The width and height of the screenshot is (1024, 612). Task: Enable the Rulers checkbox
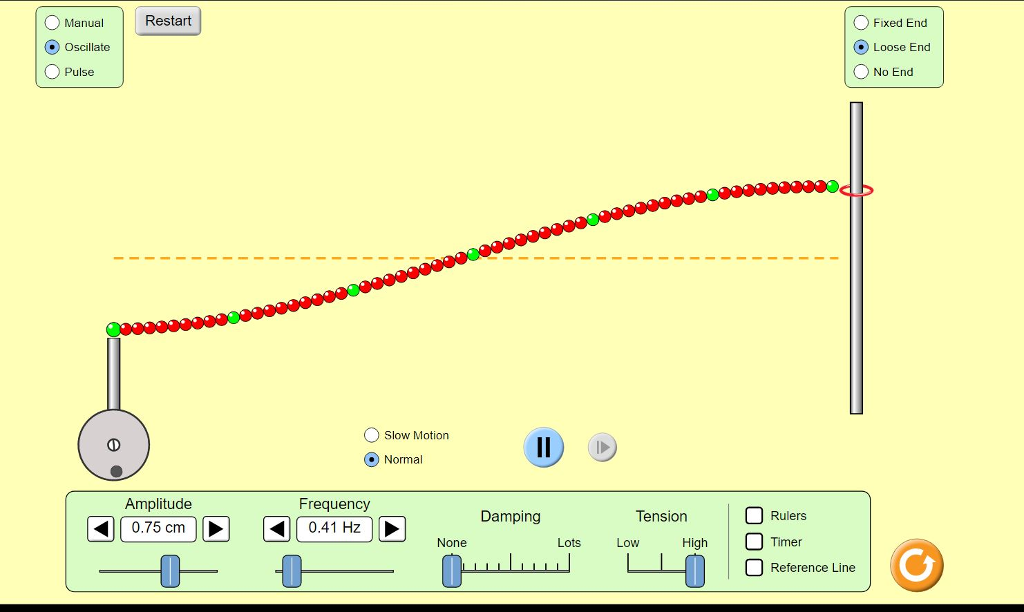coord(754,516)
